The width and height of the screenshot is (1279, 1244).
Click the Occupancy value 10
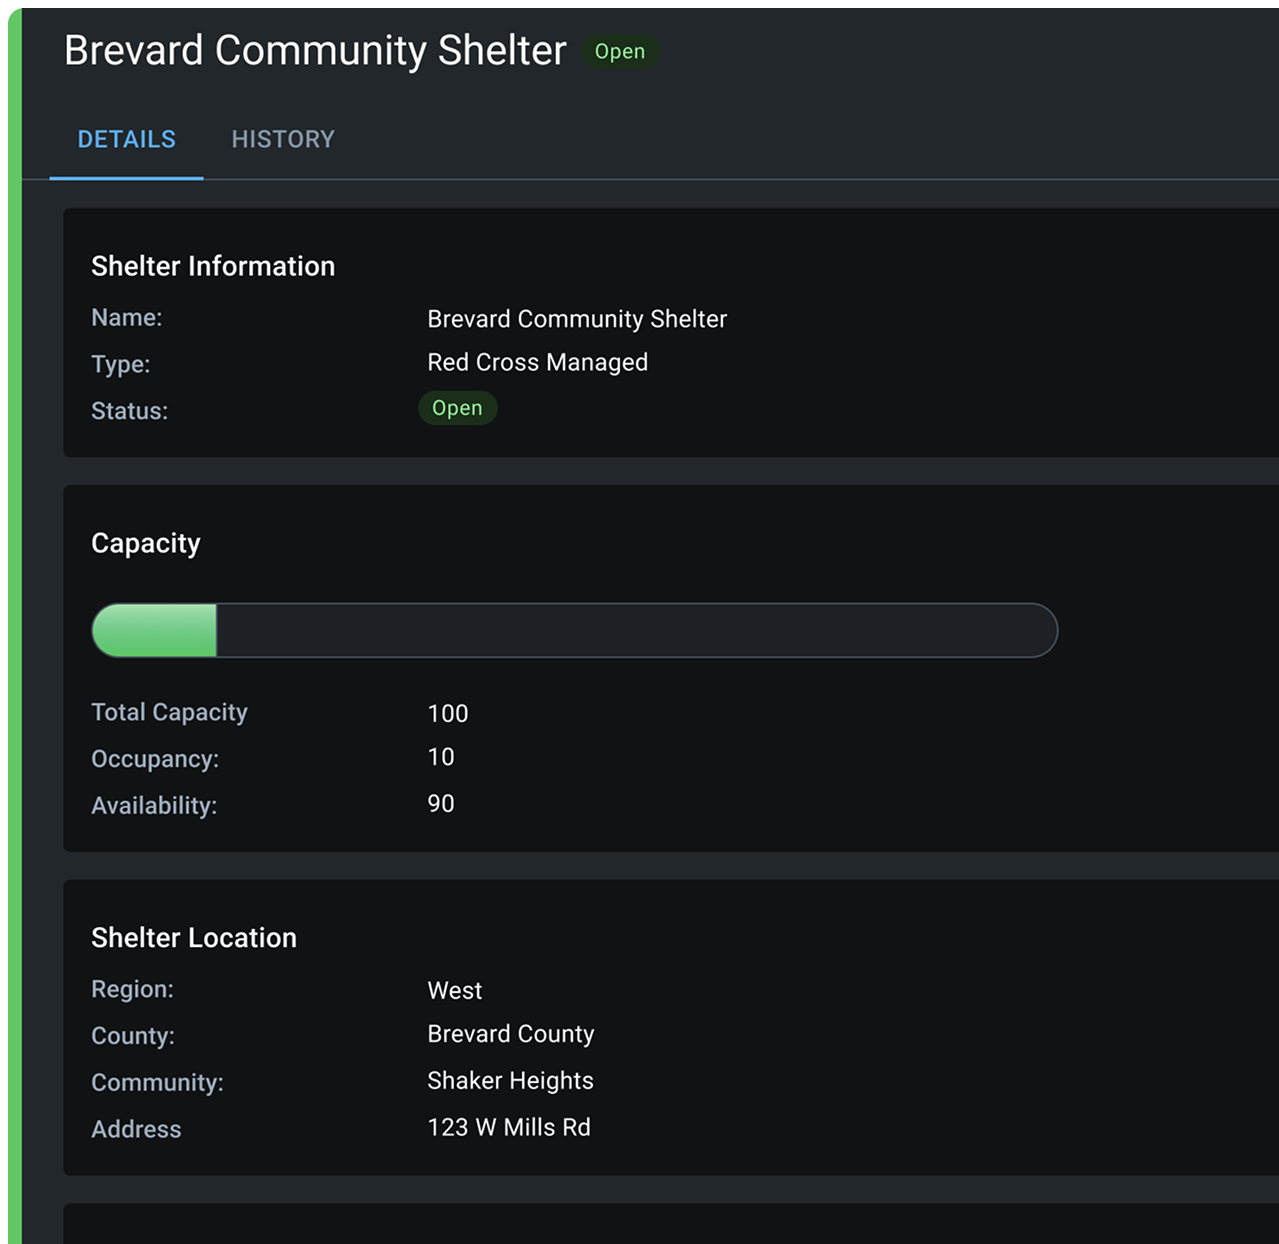[441, 757]
